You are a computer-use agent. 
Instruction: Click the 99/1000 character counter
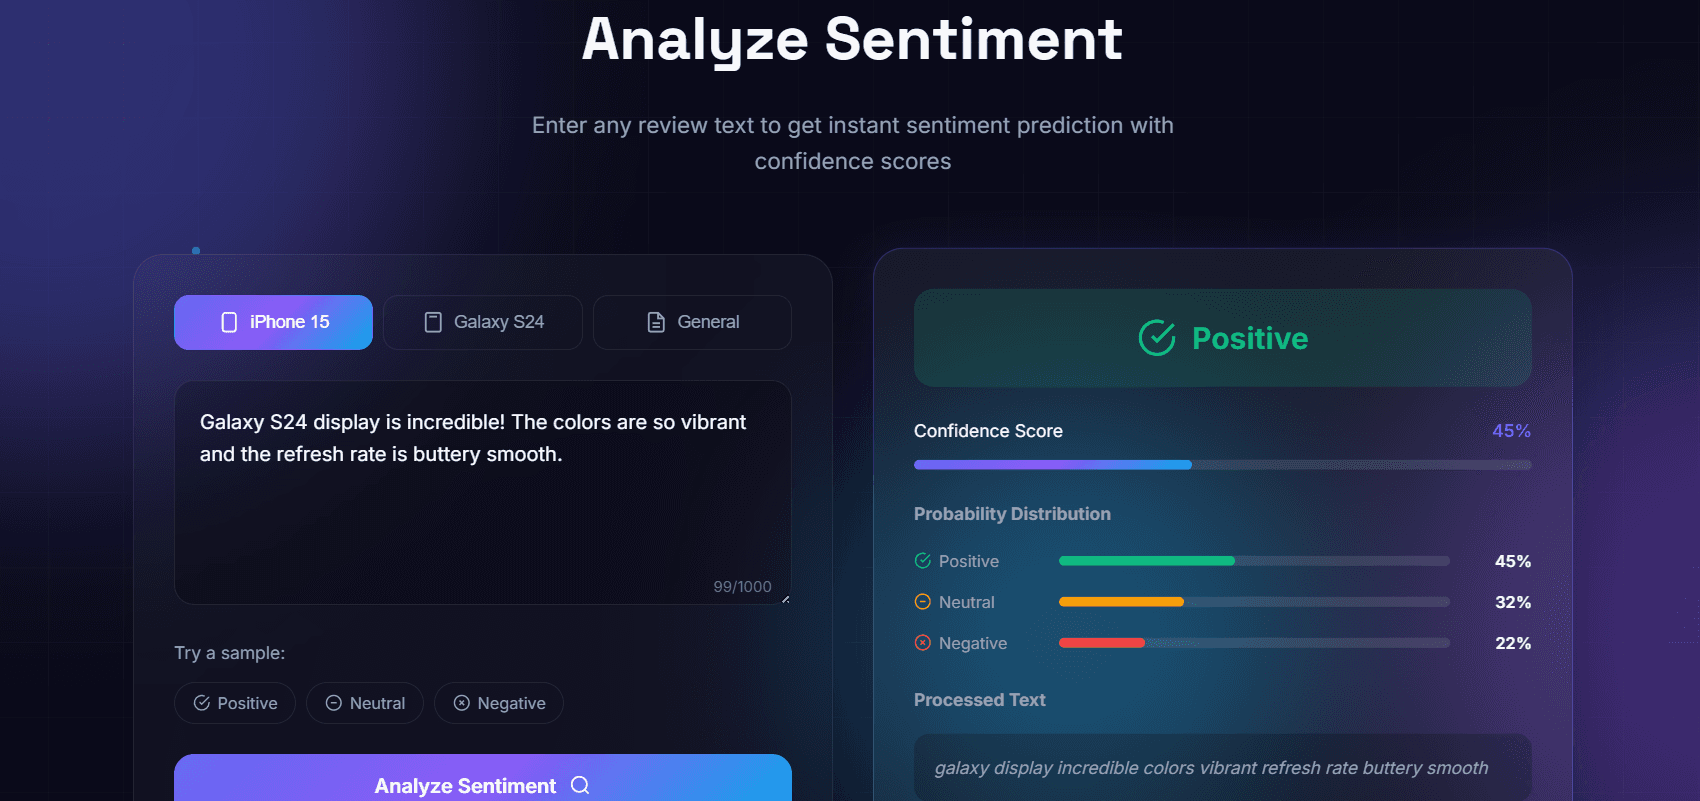pos(742,586)
